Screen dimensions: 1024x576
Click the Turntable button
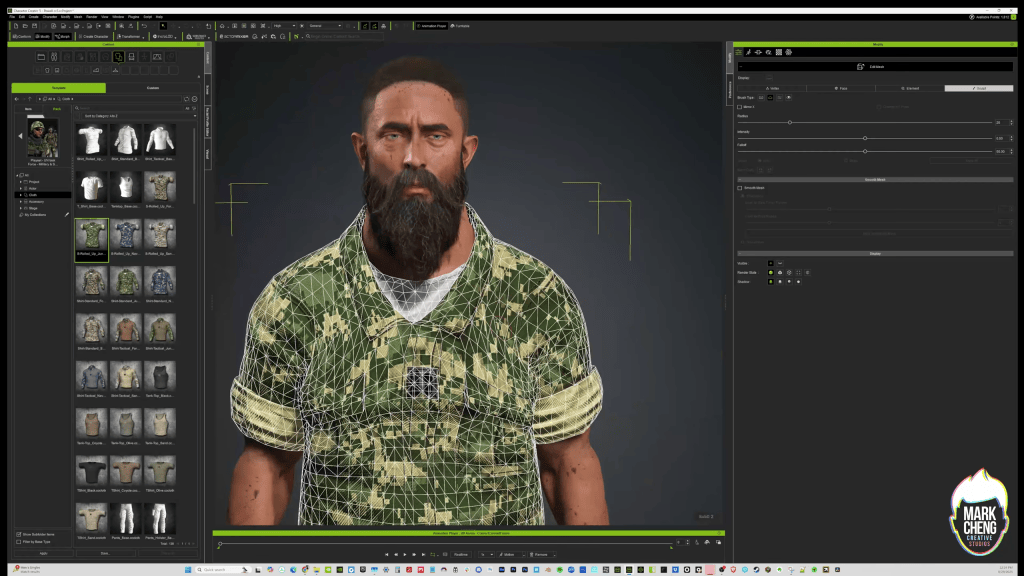[x=460, y=26]
